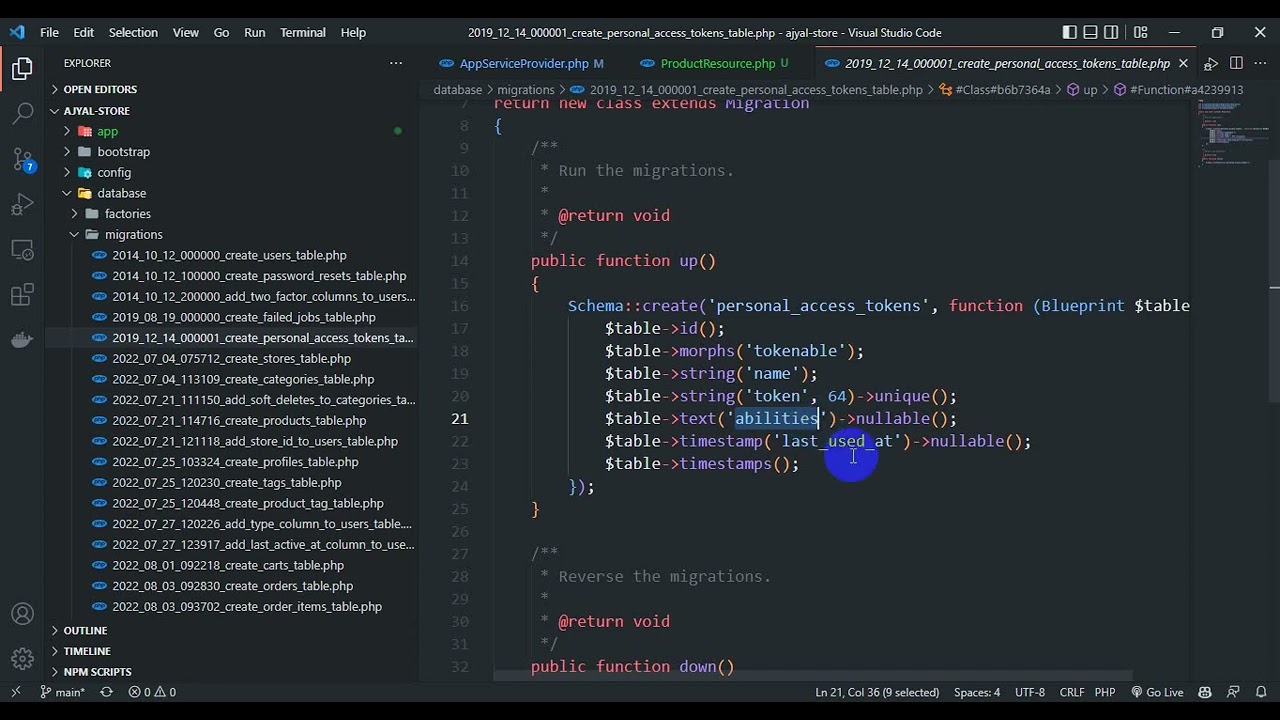
Task: Click the feedback icon in status bar
Action: click(1233, 692)
